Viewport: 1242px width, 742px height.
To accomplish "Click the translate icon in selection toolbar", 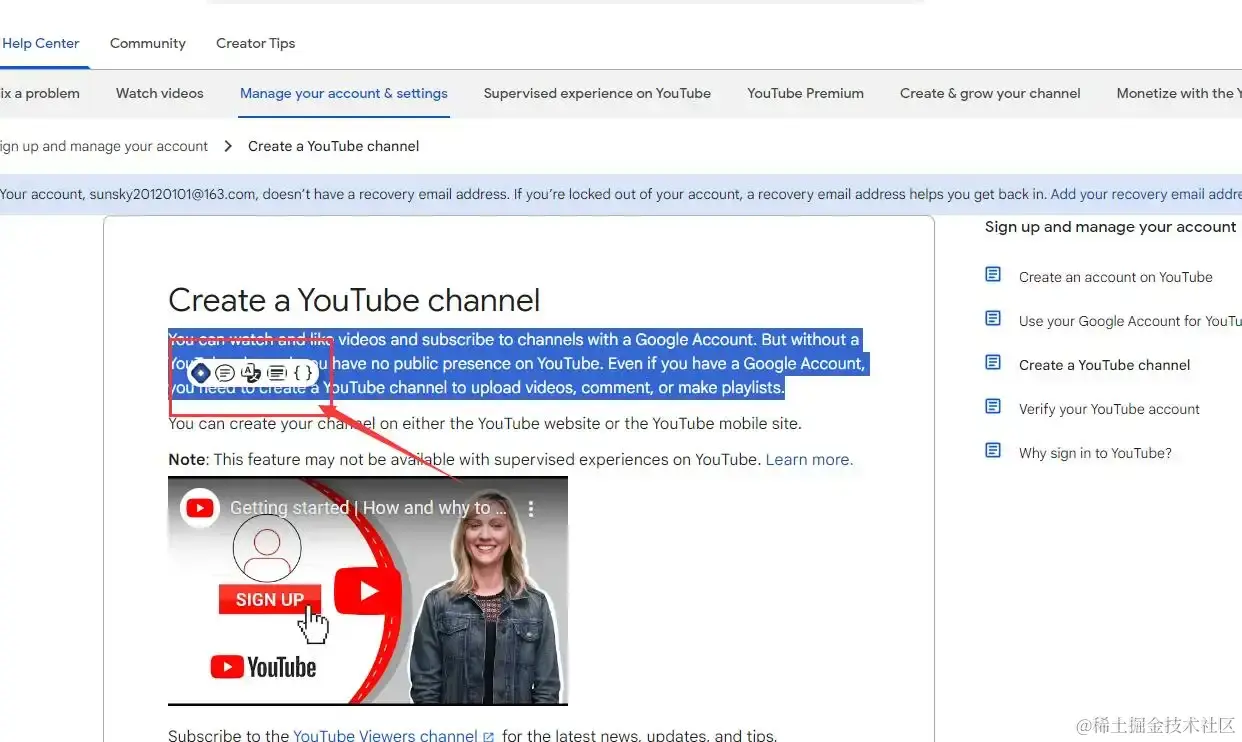I will click(251, 373).
